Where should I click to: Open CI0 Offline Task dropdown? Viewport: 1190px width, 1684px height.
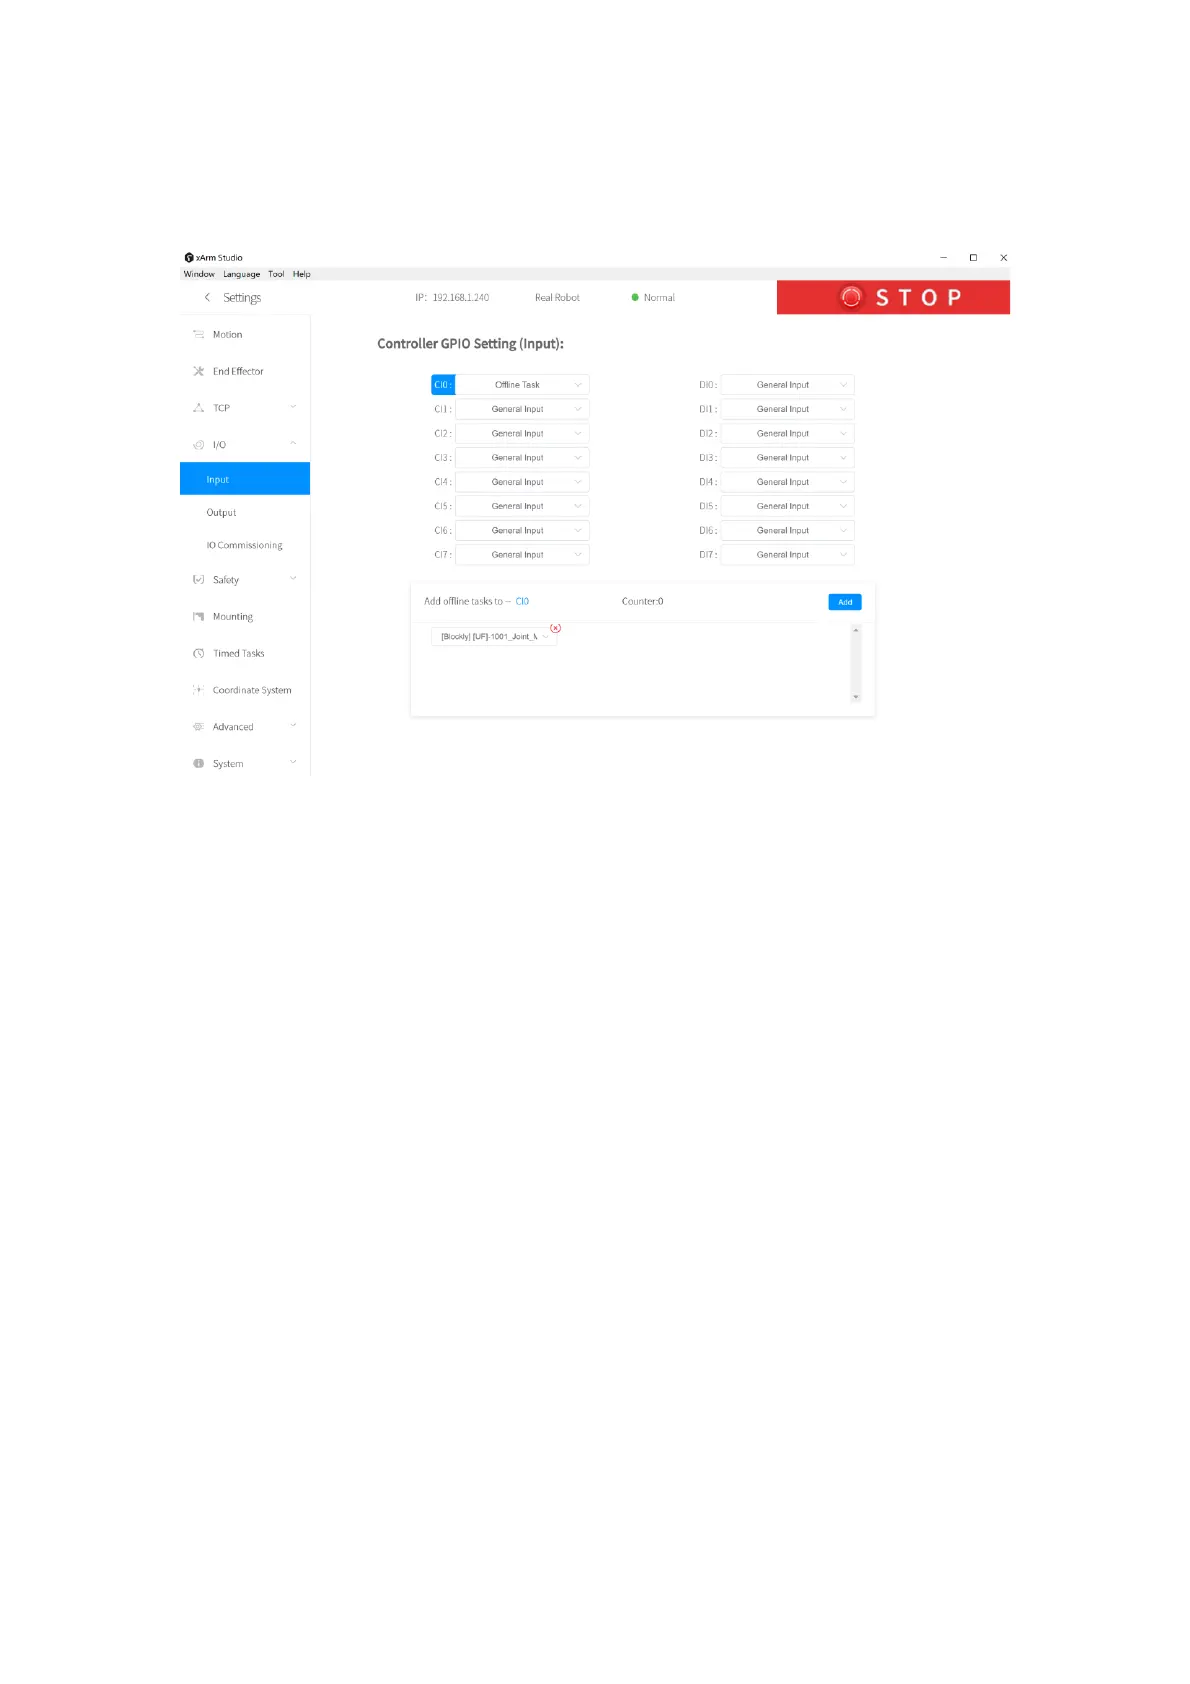pos(522,385)
